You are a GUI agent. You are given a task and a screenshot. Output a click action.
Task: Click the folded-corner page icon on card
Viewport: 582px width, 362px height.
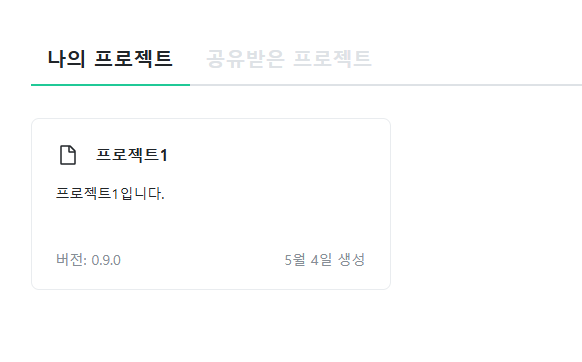point(68,155)
